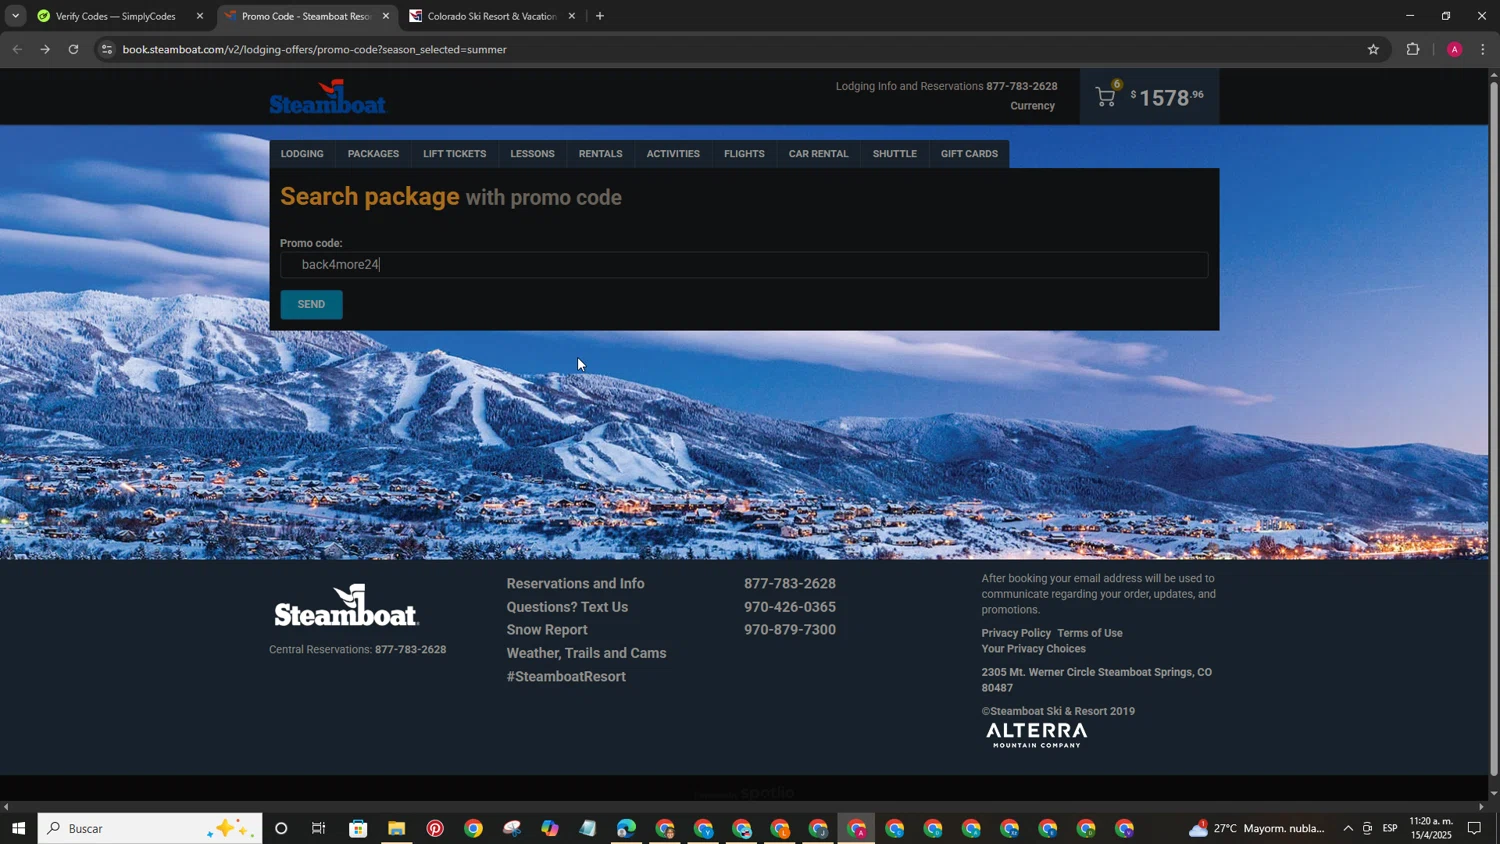Show hidden system tray icons
Viewport: 1500px width, 844px height.
pos(1348,828)
